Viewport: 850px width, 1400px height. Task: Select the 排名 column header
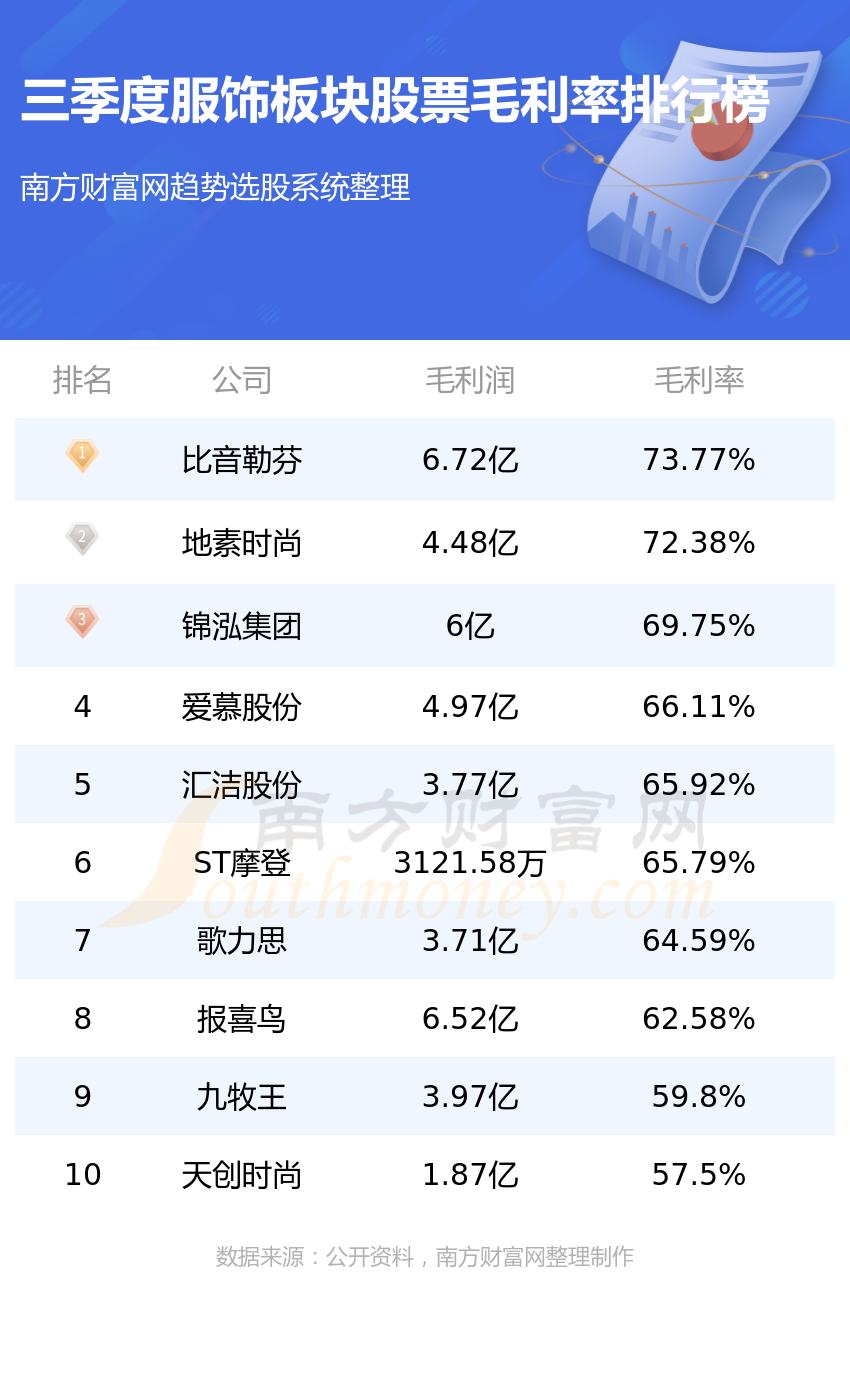[x=82, y=380]
